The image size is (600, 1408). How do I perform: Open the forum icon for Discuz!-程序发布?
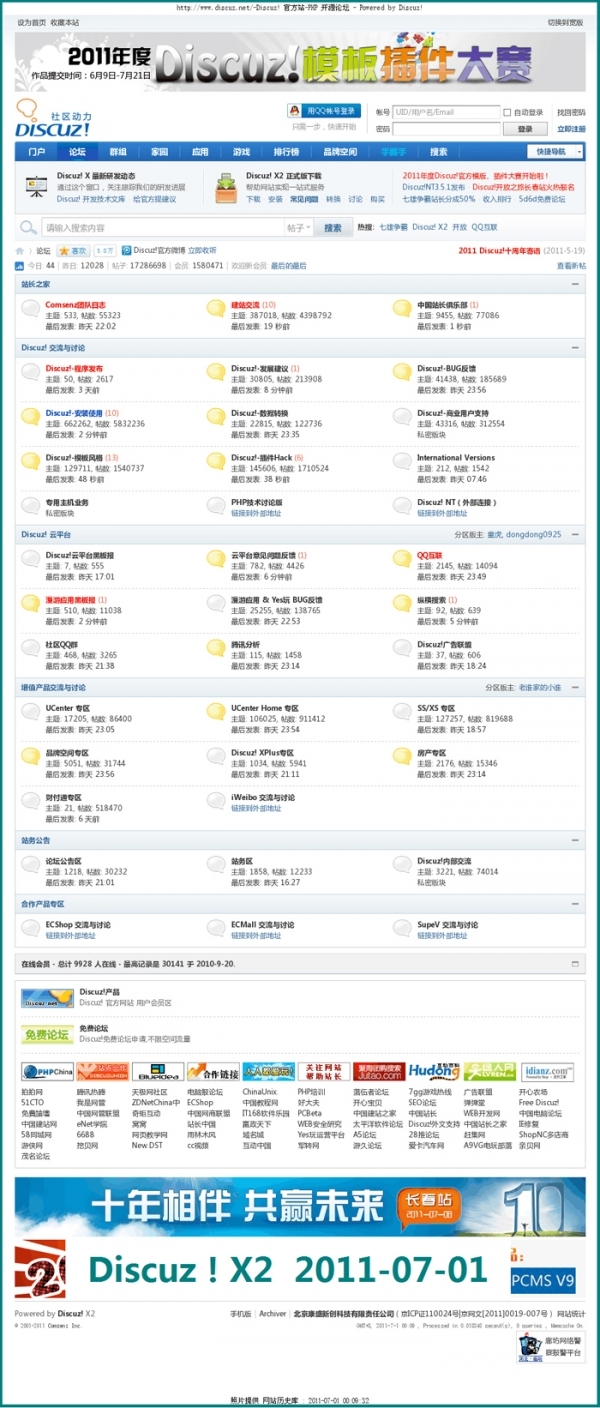click(x=31, y=372)
